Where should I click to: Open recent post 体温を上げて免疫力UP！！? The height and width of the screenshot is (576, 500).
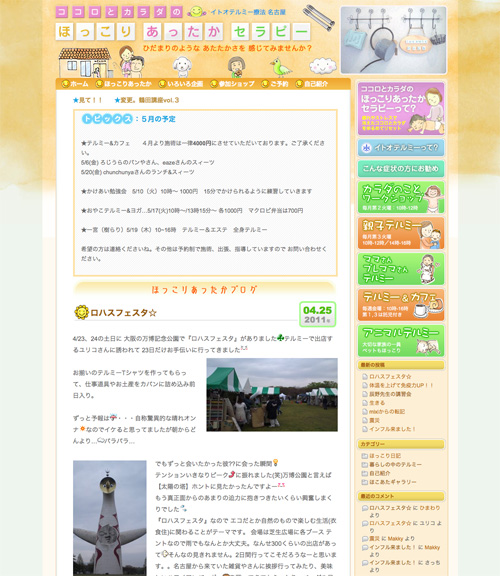[x=401, y=385]
